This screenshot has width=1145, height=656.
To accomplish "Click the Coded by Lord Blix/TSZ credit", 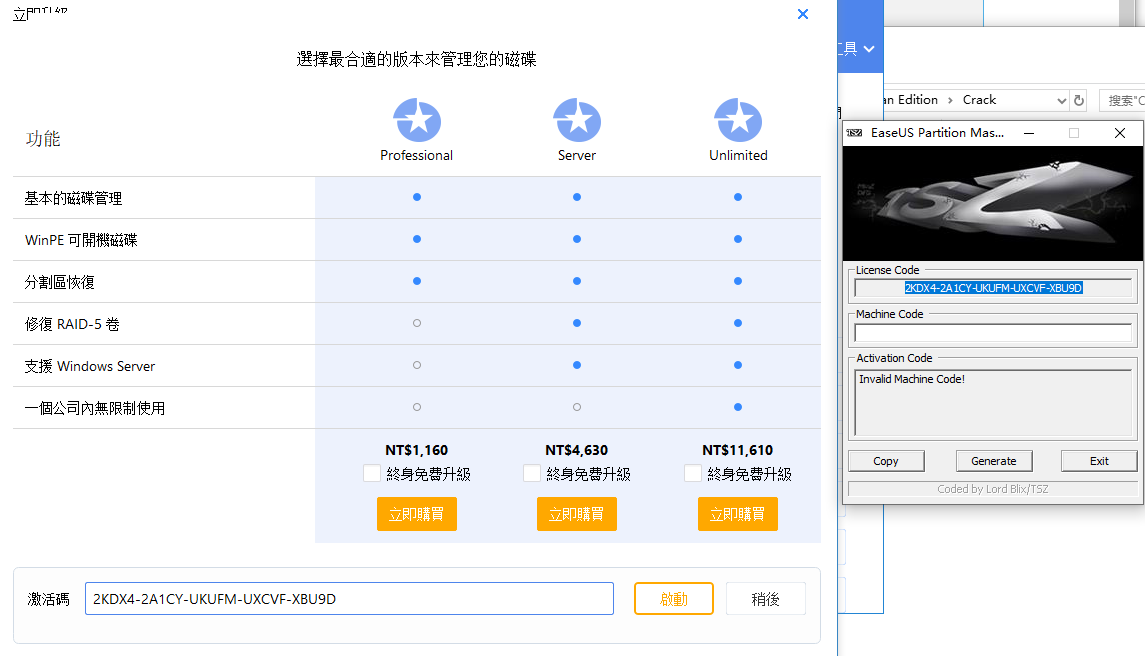I will coord(993,489).
